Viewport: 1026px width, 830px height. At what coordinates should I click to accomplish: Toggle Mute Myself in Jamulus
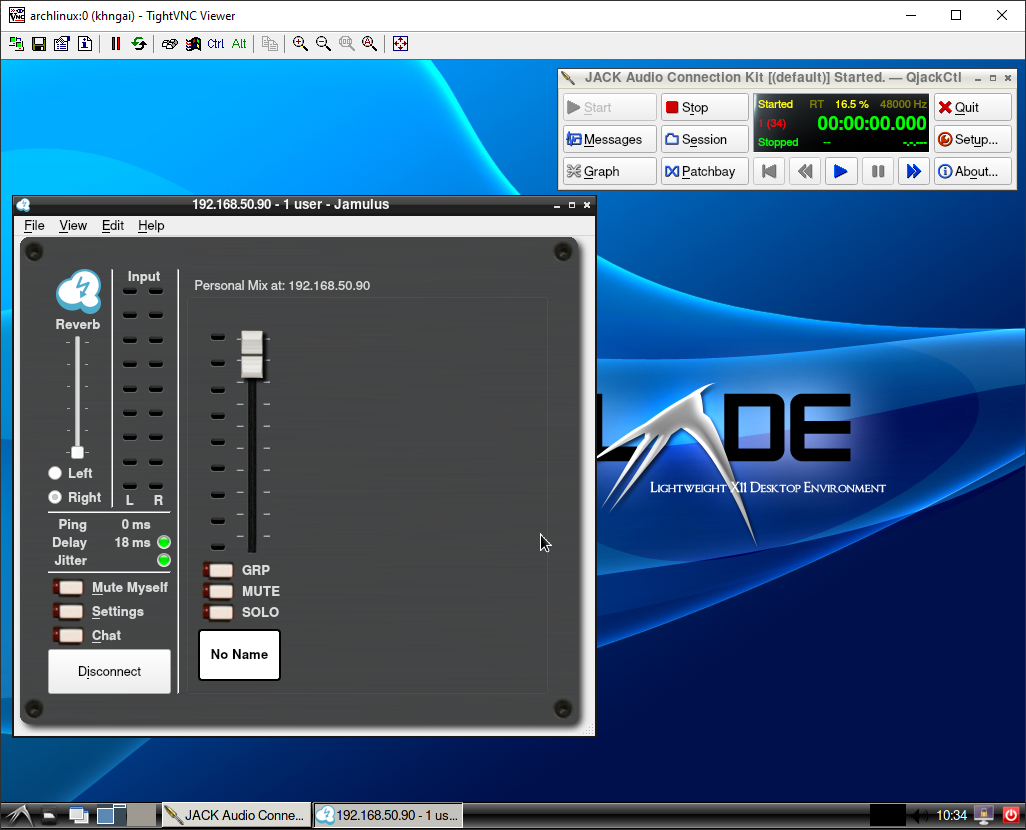(69, 588)
